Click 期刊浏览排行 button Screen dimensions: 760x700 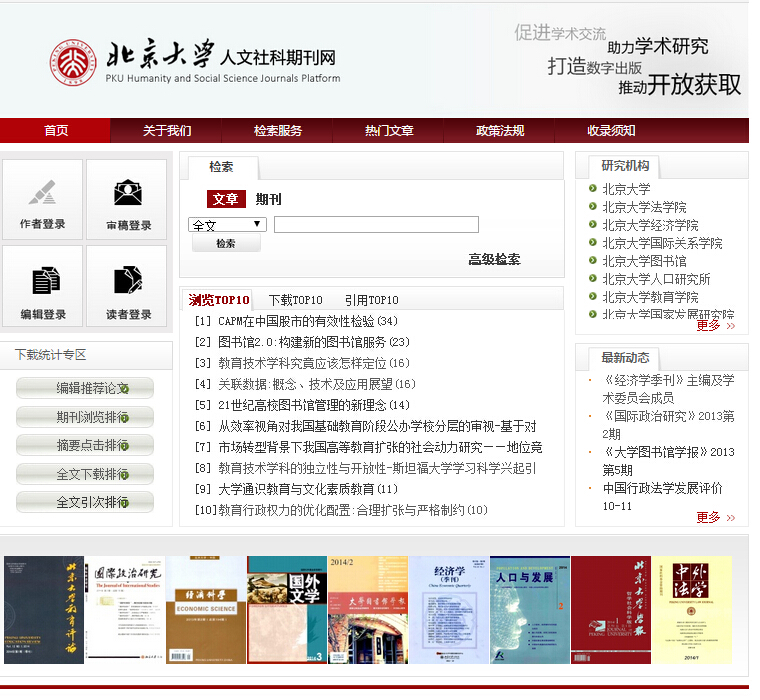(x=85, y=417)
